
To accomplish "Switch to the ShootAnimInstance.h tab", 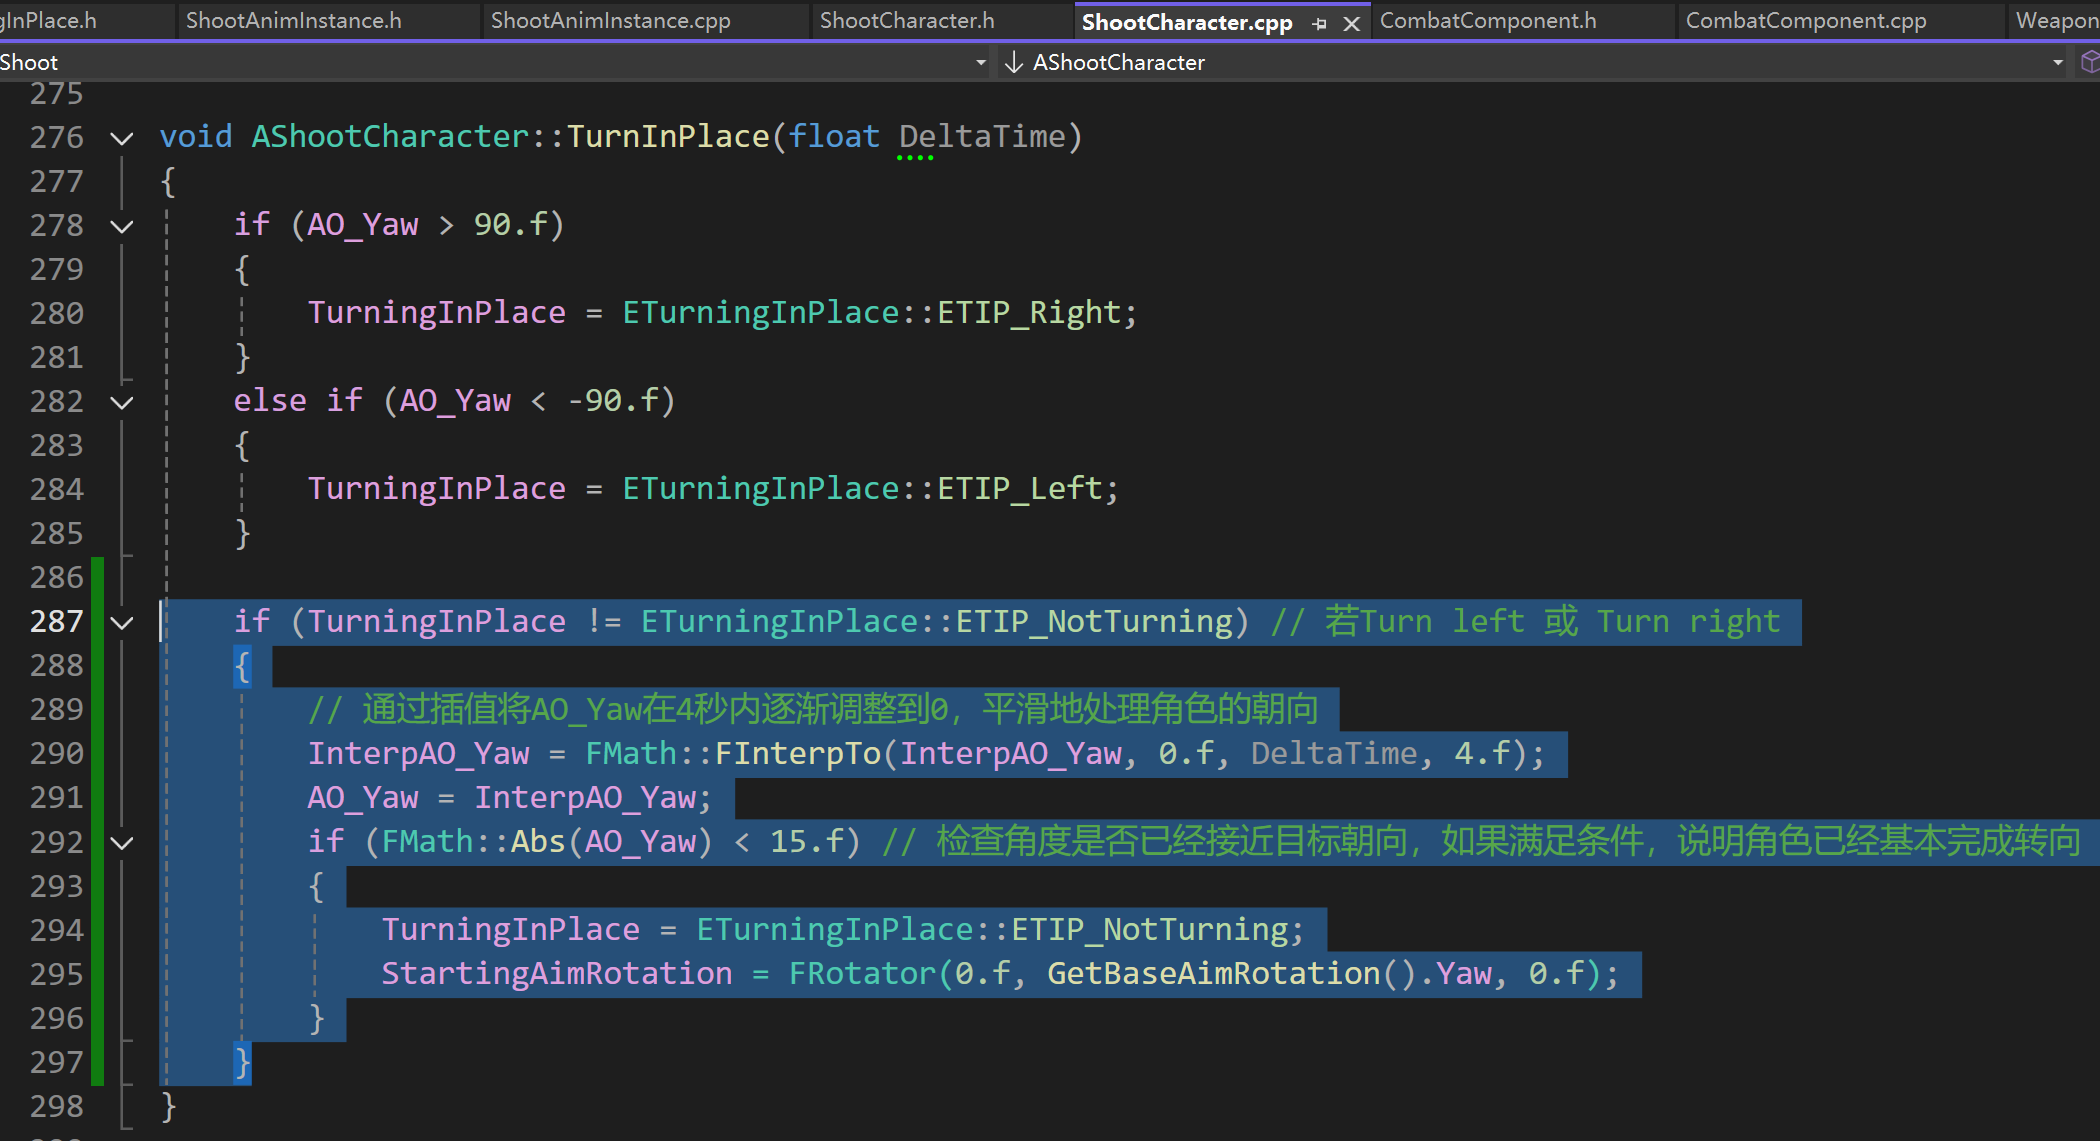I will click(x=293, y=20).
